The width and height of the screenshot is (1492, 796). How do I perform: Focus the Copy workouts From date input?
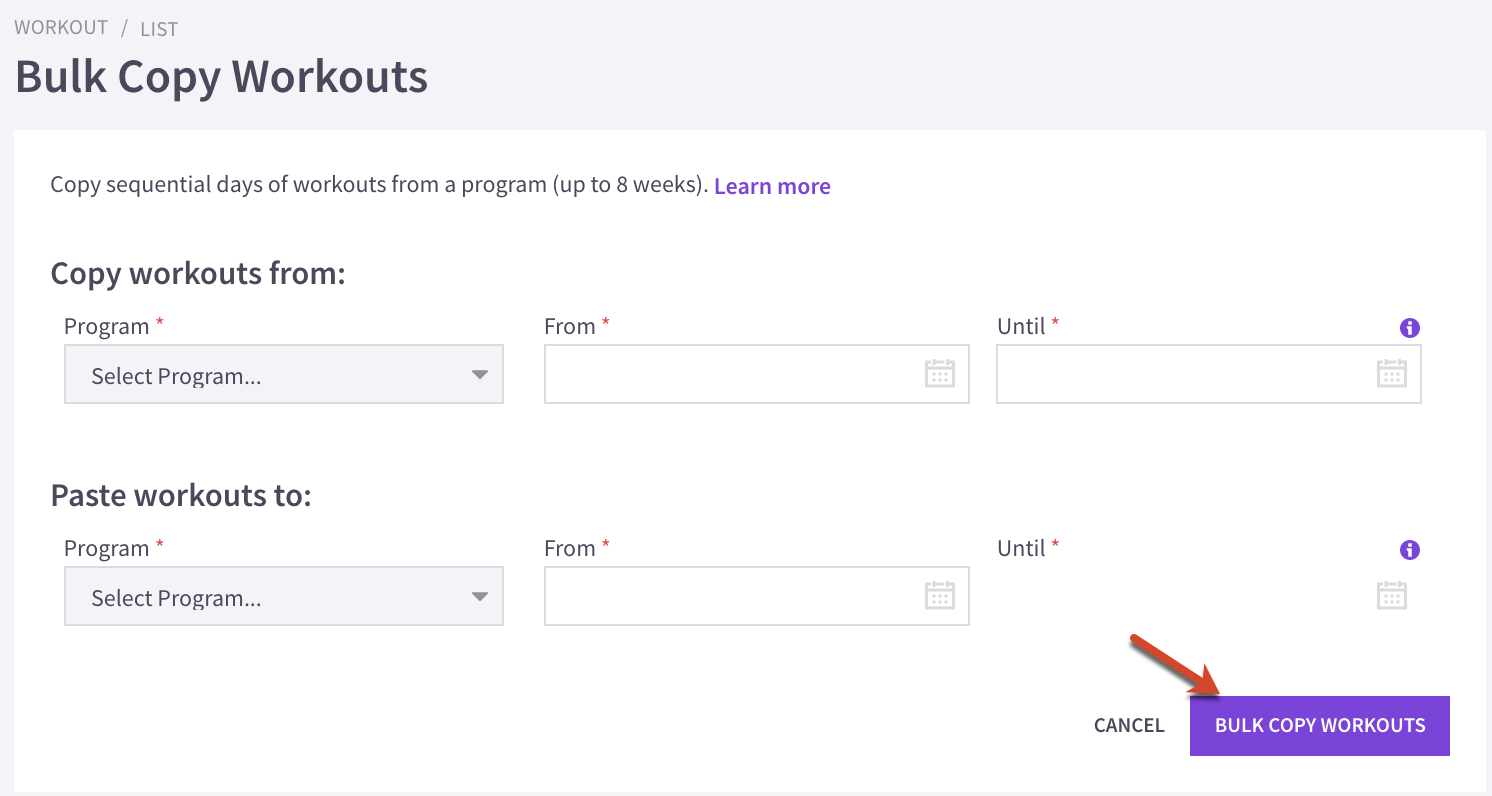[757, 374]
